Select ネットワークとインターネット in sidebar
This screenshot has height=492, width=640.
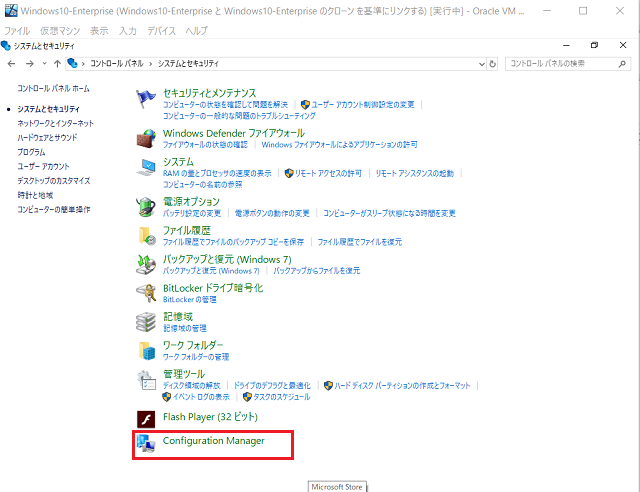pos(56,123)
